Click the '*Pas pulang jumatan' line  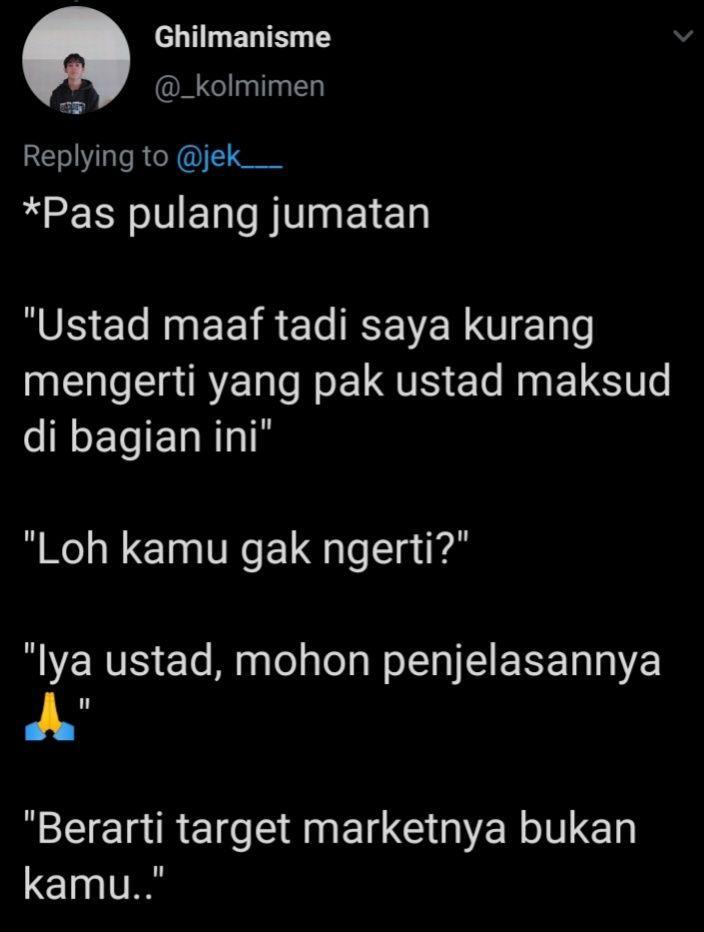(227, 215)
